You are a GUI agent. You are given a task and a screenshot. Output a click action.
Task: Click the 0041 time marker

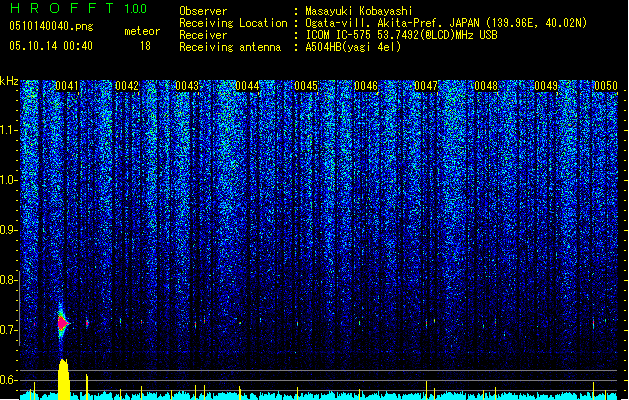pos(67,86)
